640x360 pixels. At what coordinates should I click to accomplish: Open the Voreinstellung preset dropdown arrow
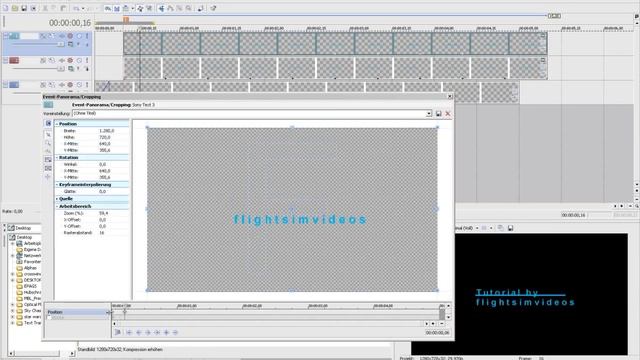[429, 113]
